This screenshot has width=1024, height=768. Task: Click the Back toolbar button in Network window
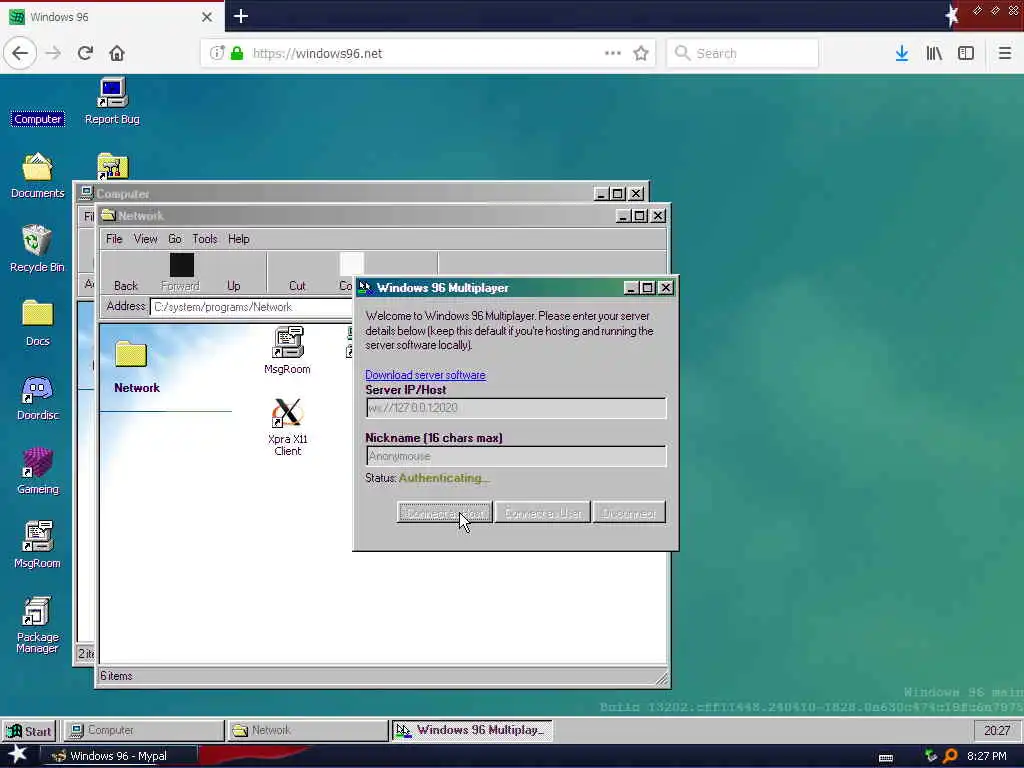(x=125, y=273)
